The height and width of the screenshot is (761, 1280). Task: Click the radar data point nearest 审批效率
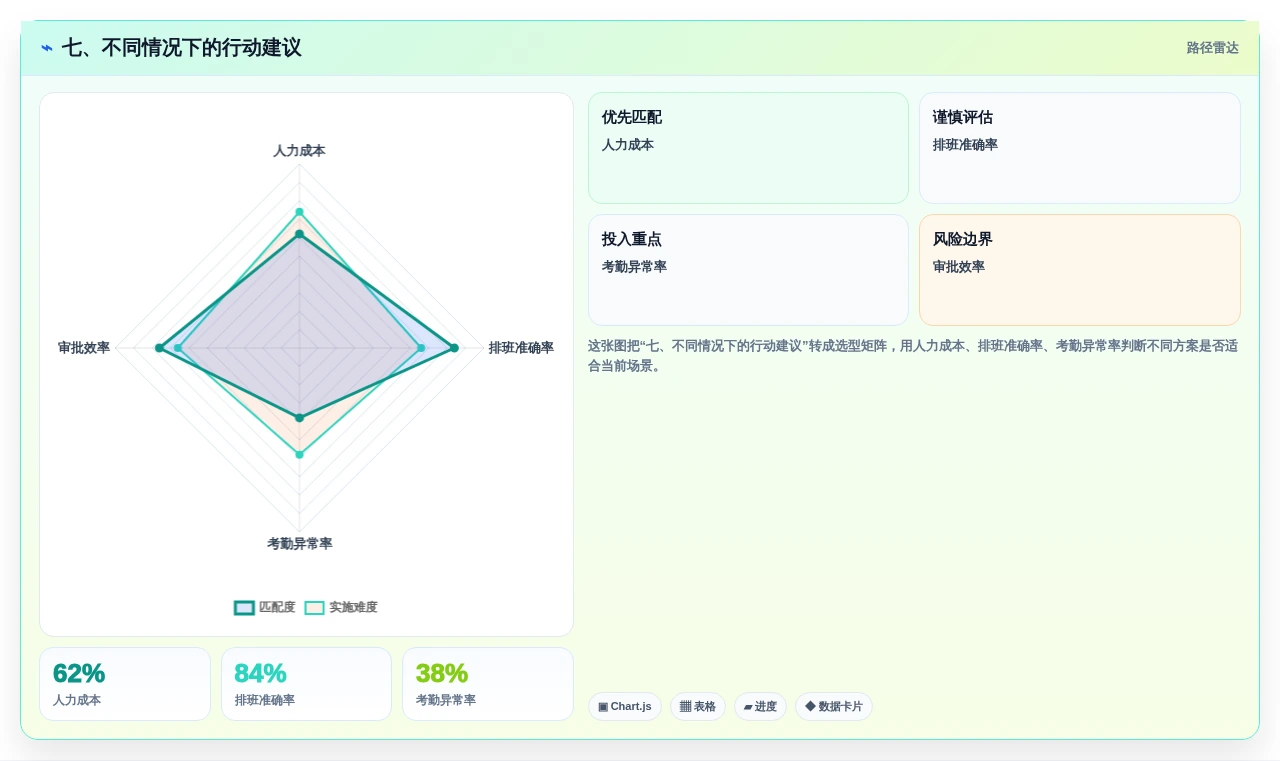[x=159, y=348]
